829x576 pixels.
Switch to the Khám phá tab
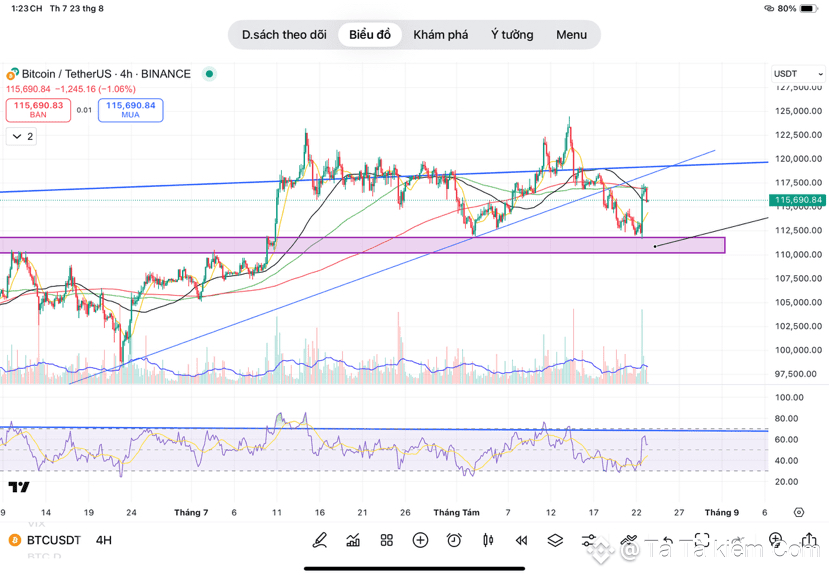click(440, 35)
